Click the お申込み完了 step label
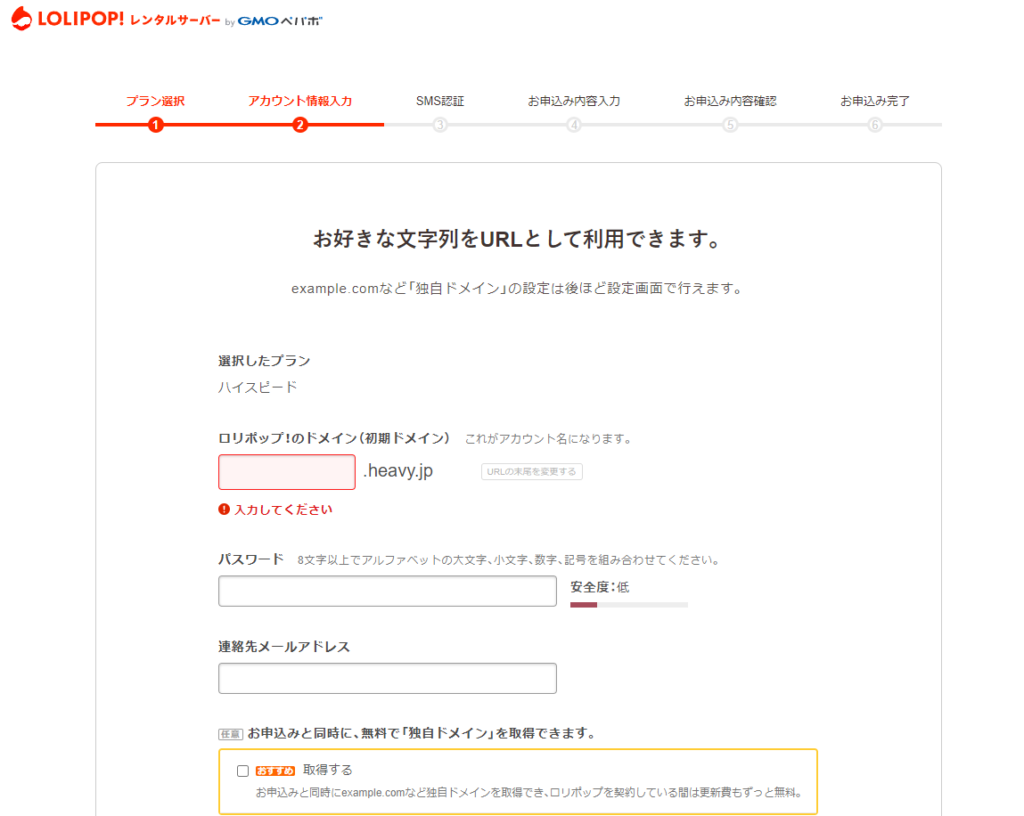Screen dimensions: 1024x816 click(x=875, y=101)
